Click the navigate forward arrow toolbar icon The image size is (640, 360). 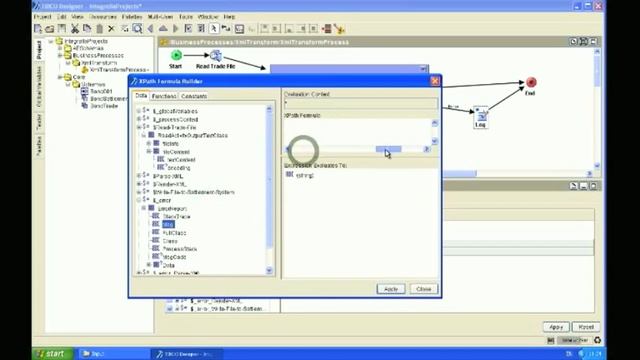coord(176,29)
